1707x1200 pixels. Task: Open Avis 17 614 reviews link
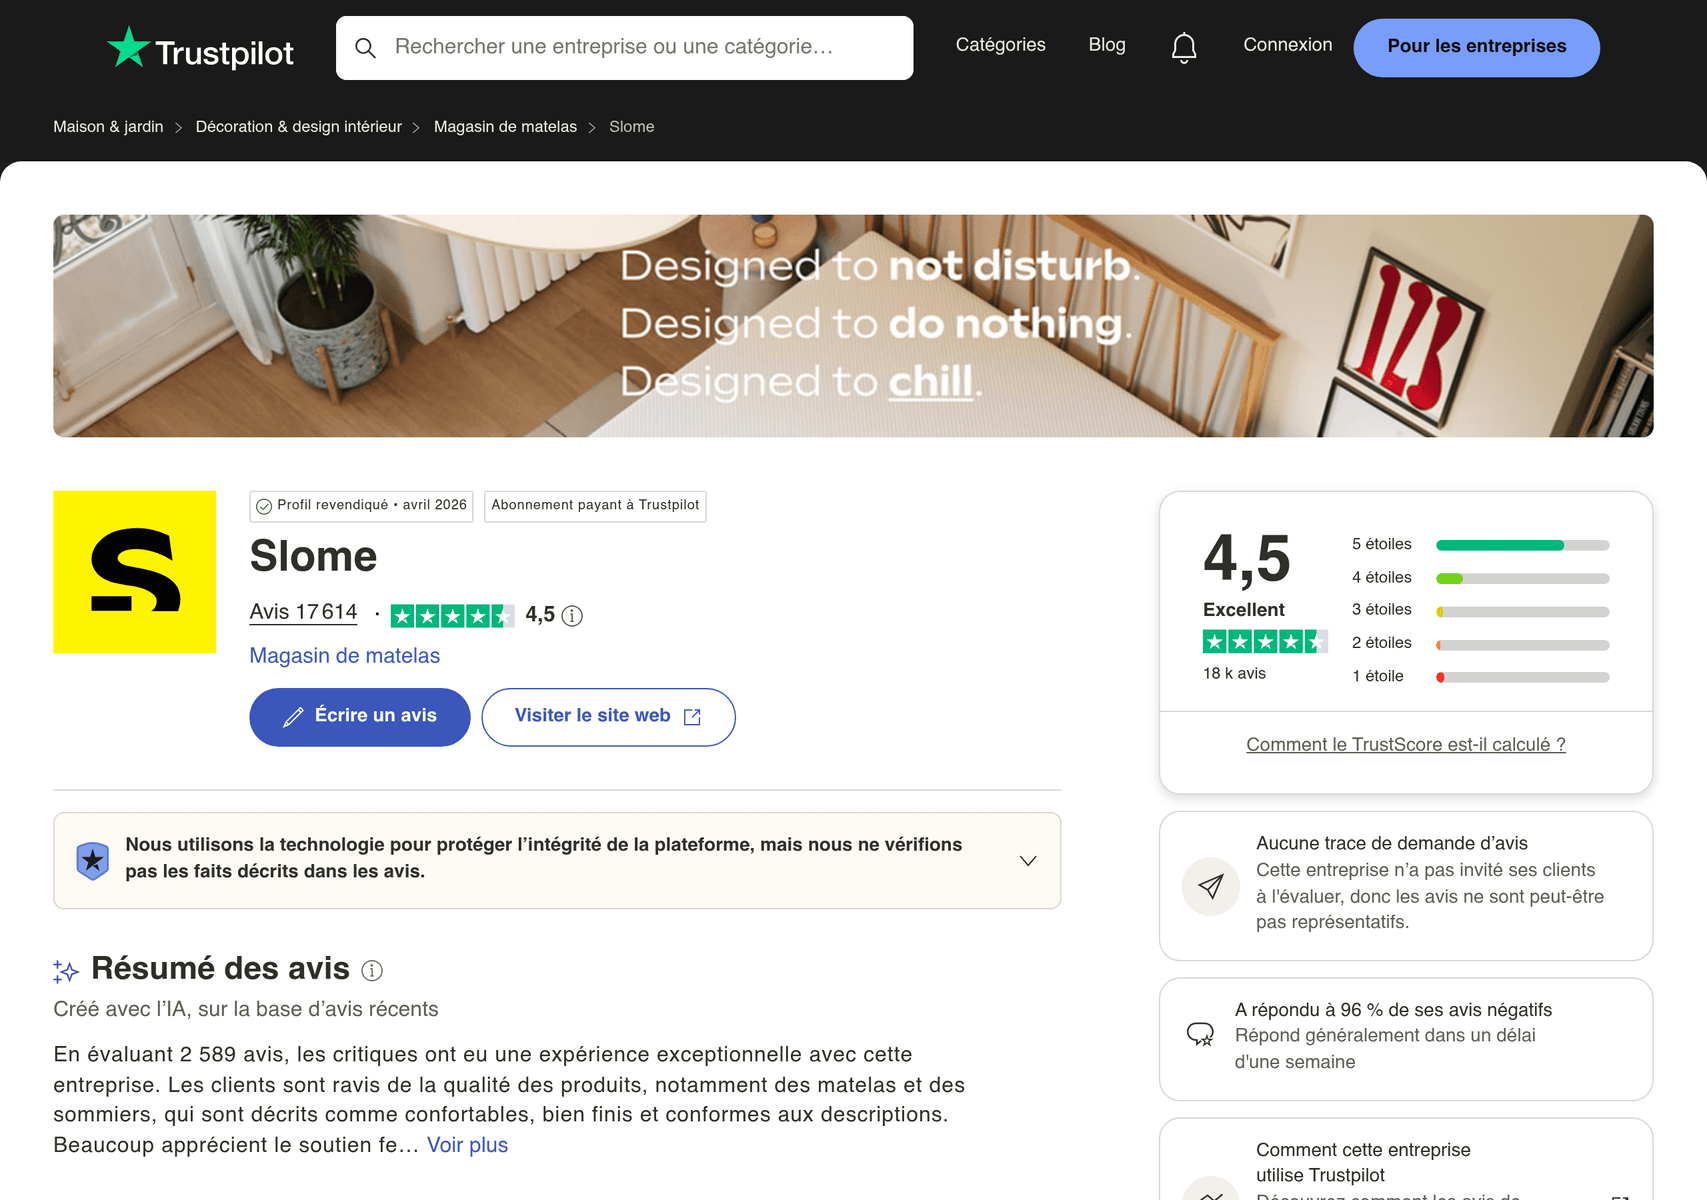(303, 612)
